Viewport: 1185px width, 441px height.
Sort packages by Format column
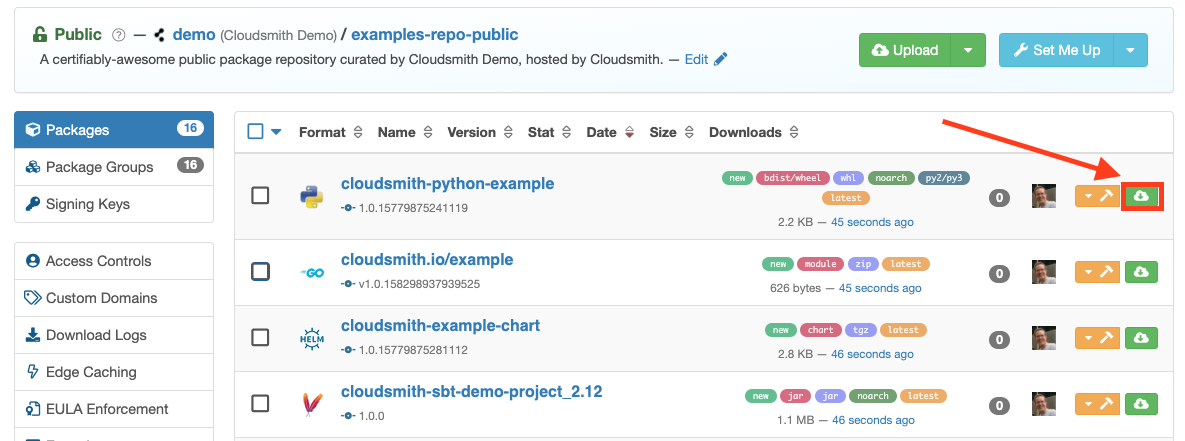[x=331, y=132]
